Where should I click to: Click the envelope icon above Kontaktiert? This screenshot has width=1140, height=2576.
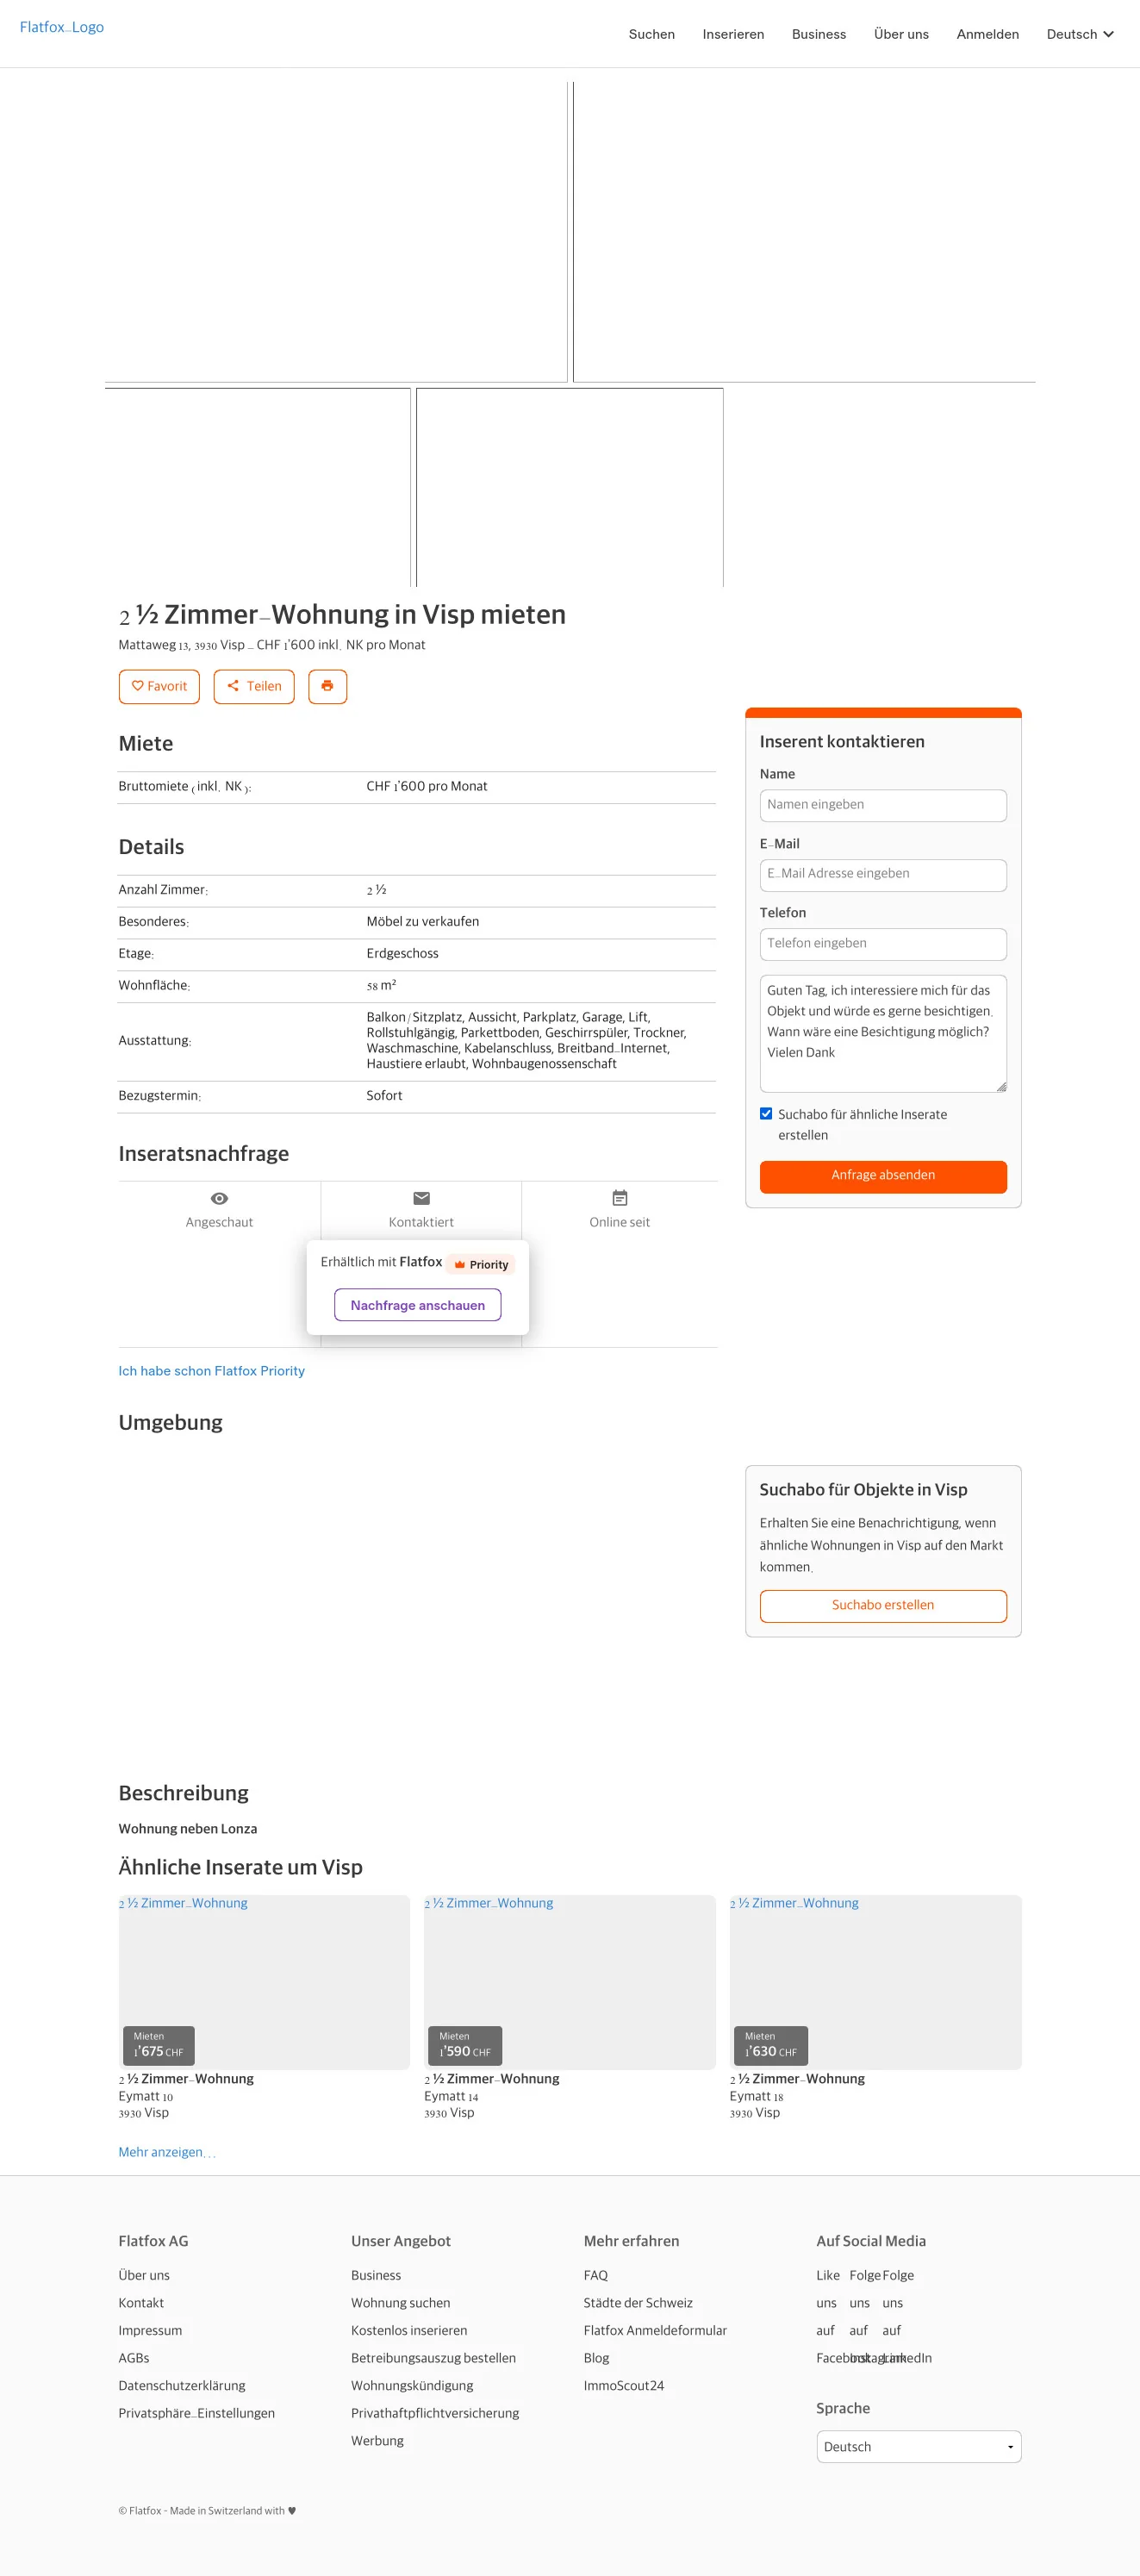pos(421,1198)
